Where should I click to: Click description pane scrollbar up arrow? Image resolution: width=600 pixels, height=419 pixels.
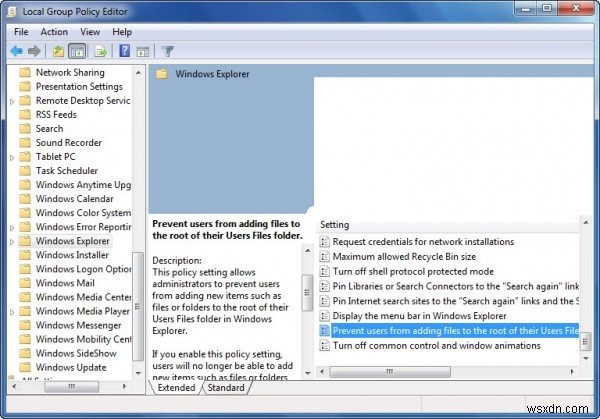(308, 251)
